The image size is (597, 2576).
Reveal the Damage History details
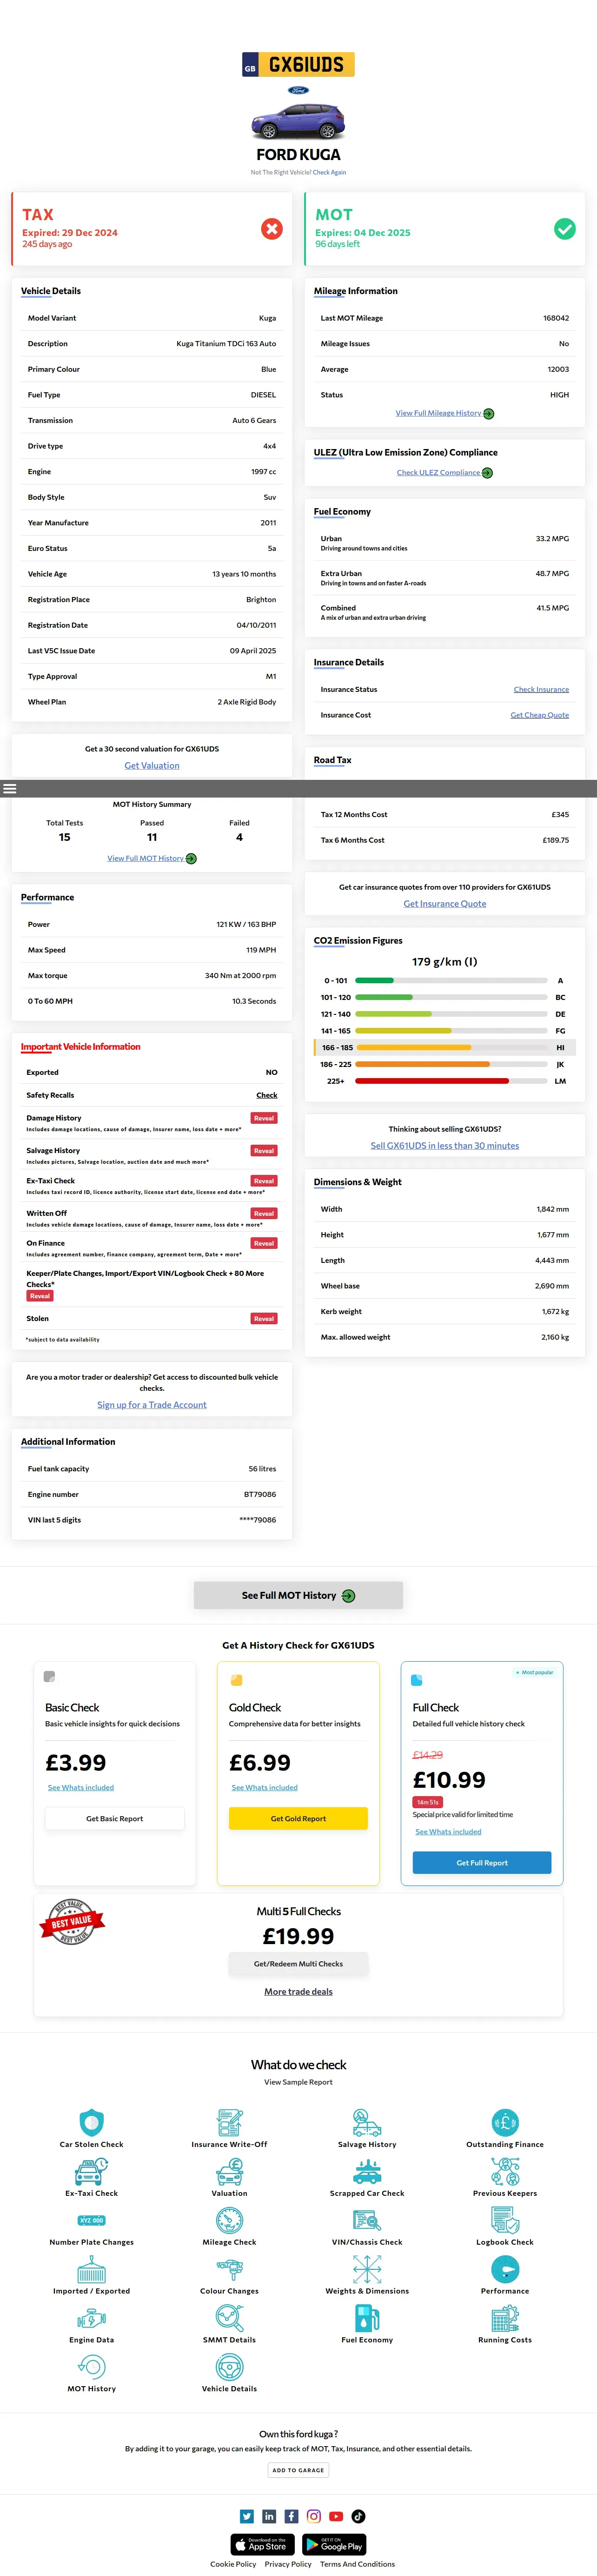[x=264, y=1118]
